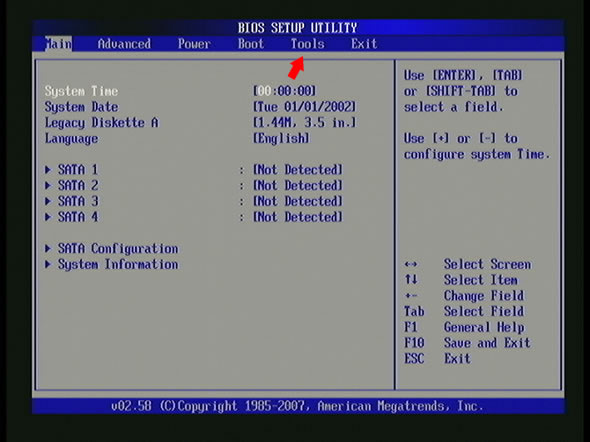Open the Advanced tab
This screenshot has width=590, height=442.
[x=124, y=44]
